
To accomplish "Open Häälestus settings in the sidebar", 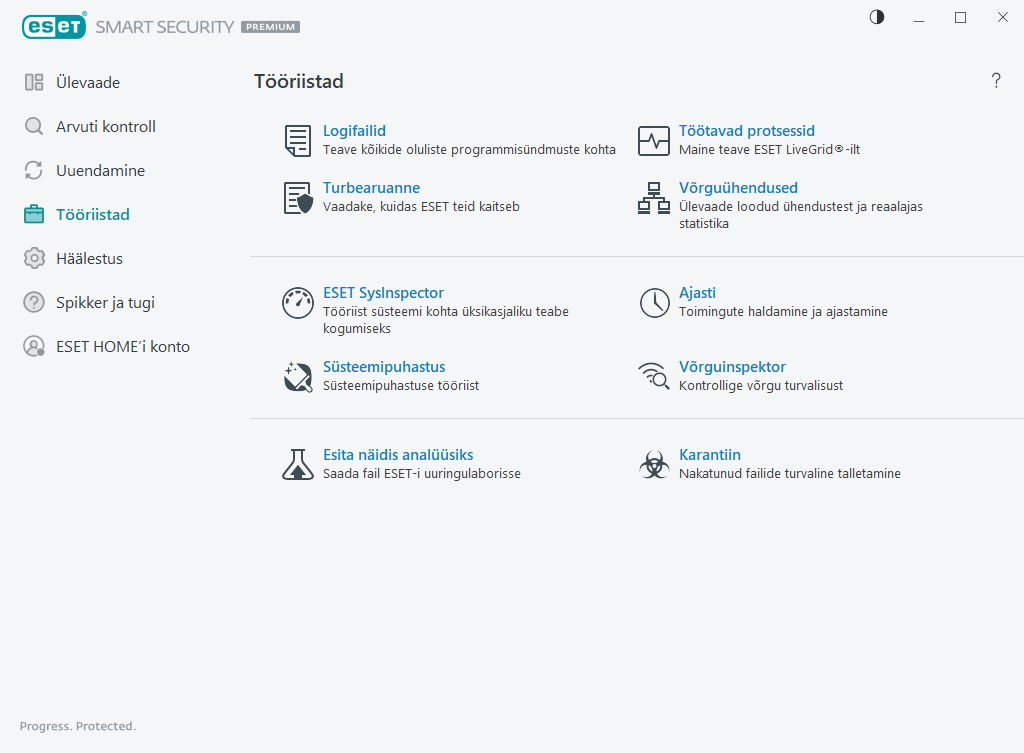I will [89, 259].
